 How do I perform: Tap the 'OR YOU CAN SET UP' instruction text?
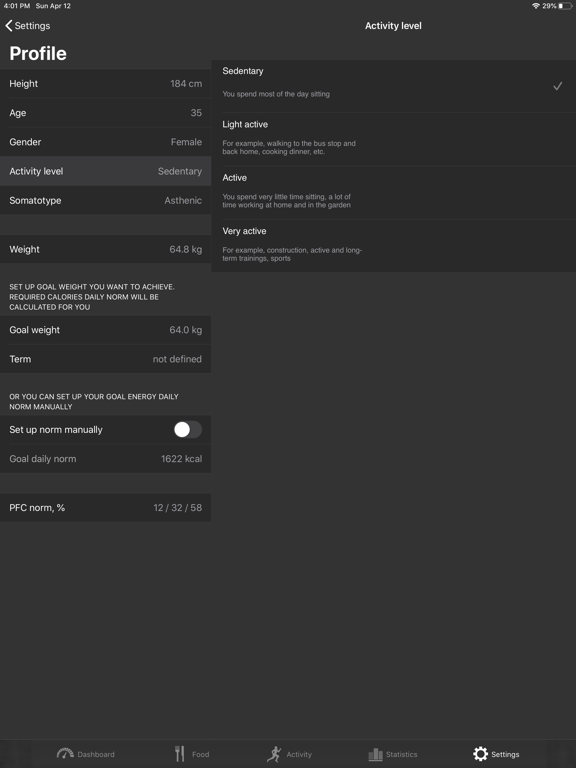click(94, 402)
